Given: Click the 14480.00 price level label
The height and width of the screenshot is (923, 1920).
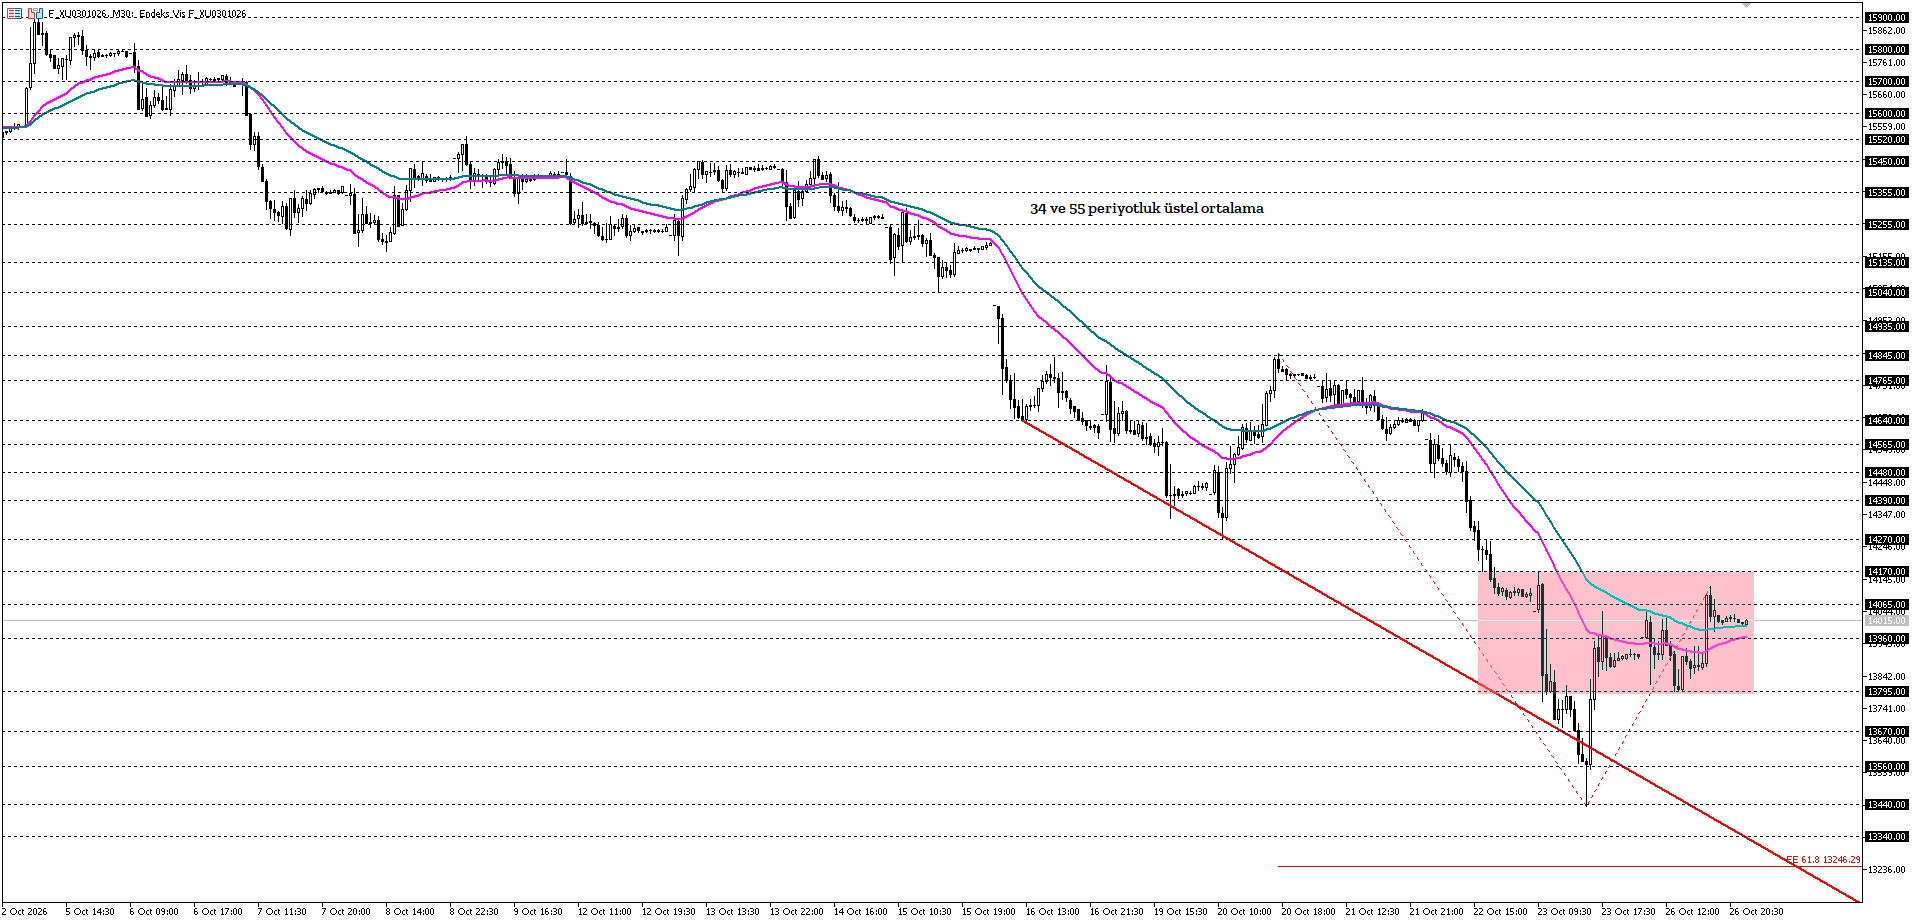Looking at the screenshot, I should [x=1887, y=473].
